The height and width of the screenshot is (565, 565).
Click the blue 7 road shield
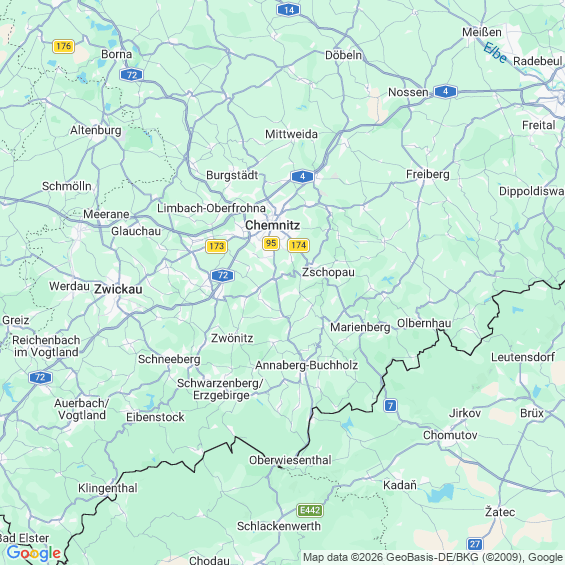point(390,406)
